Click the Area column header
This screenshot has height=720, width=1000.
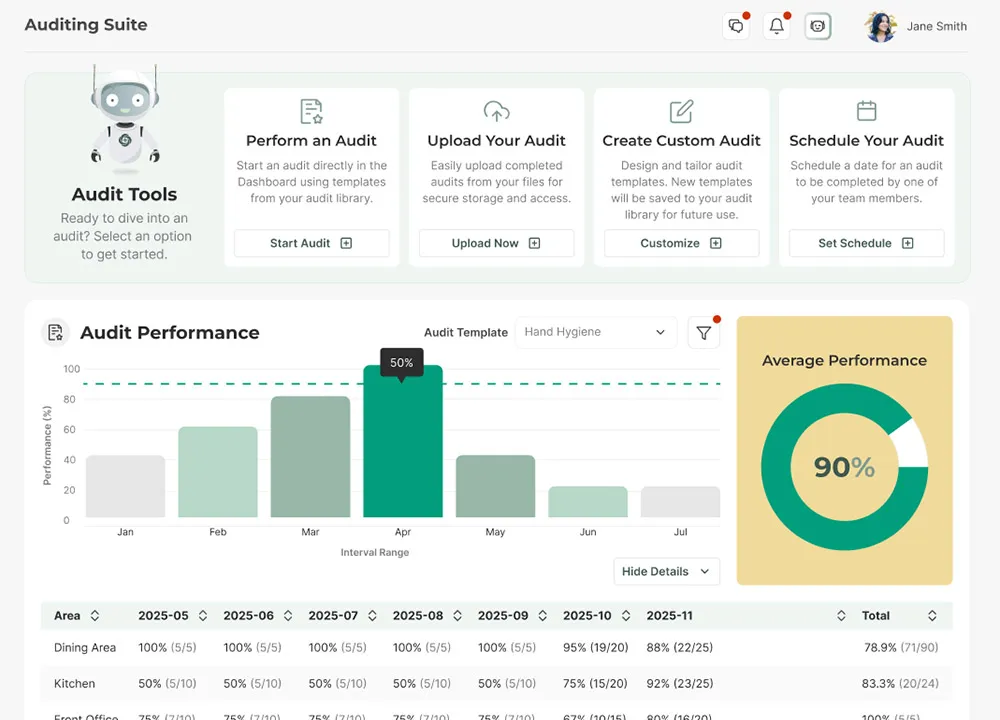click(67, 615)
